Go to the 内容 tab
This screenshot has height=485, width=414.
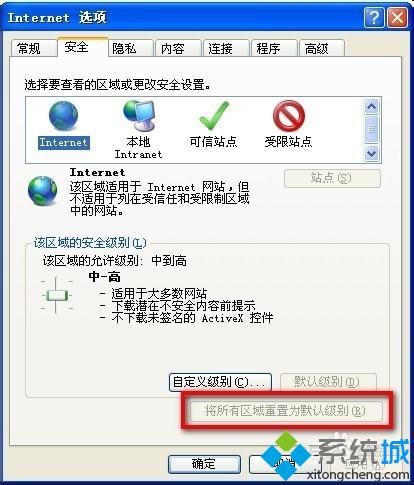(173, 49)
